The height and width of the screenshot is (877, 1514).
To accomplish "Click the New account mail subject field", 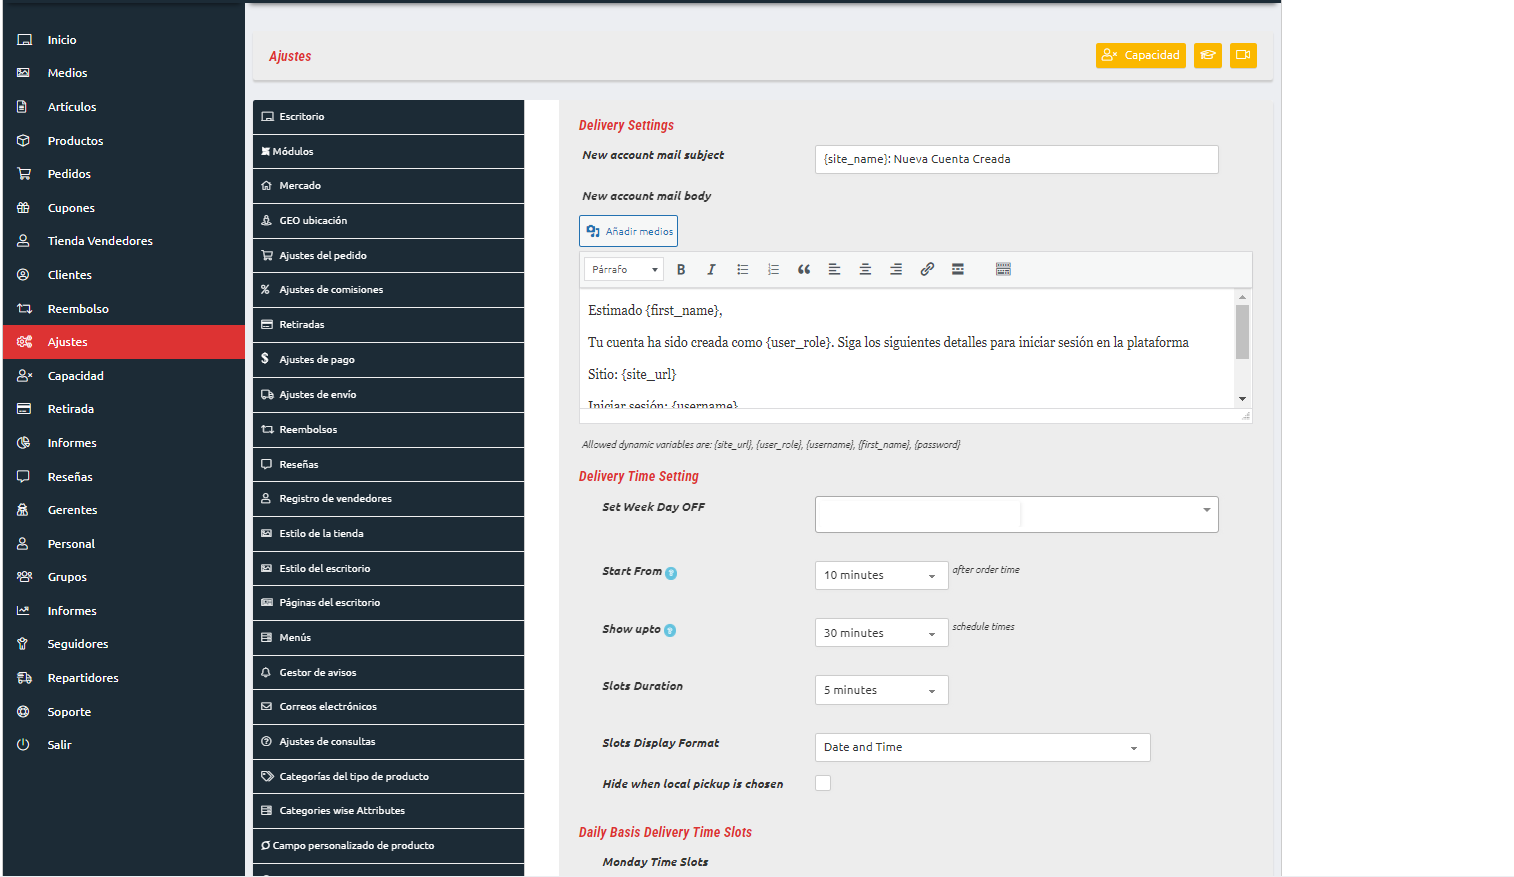I will coord(1016,160).
